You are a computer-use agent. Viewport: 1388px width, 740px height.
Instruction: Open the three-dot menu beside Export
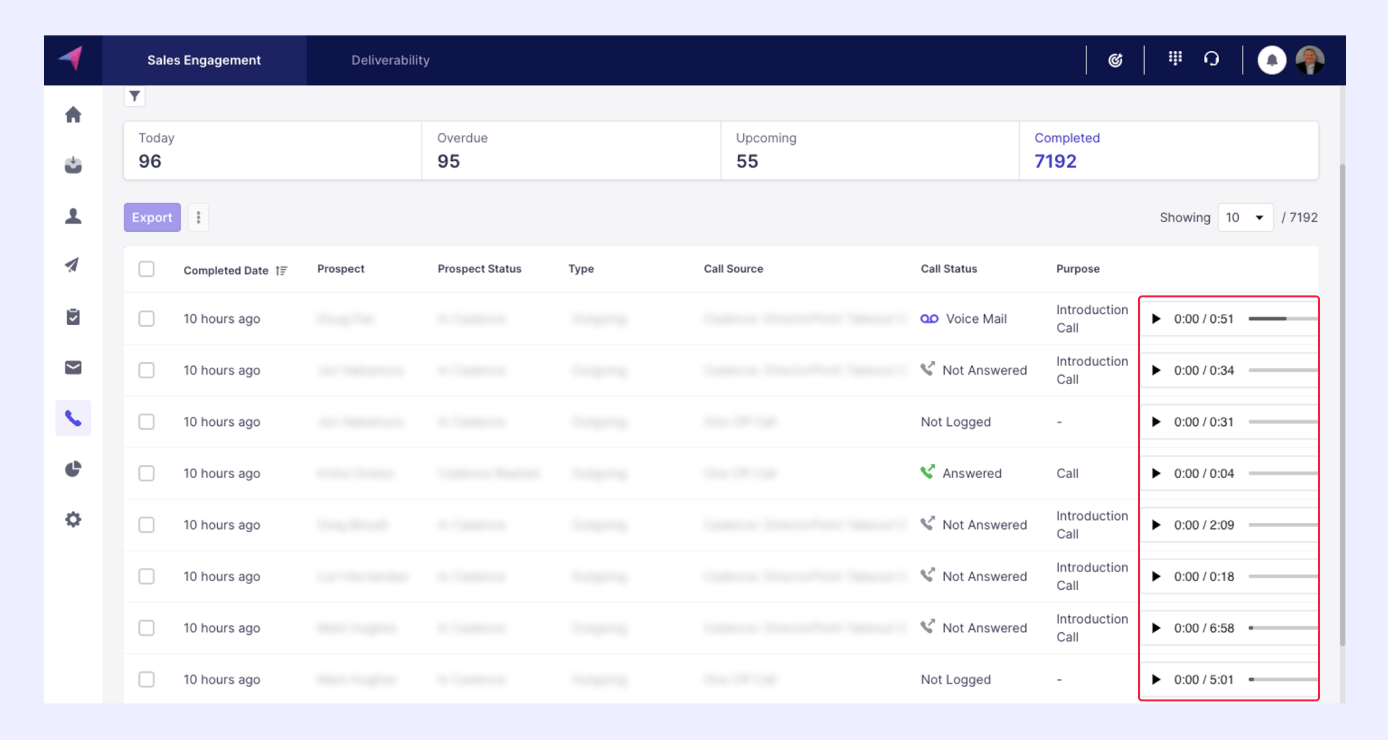[198, 217]
